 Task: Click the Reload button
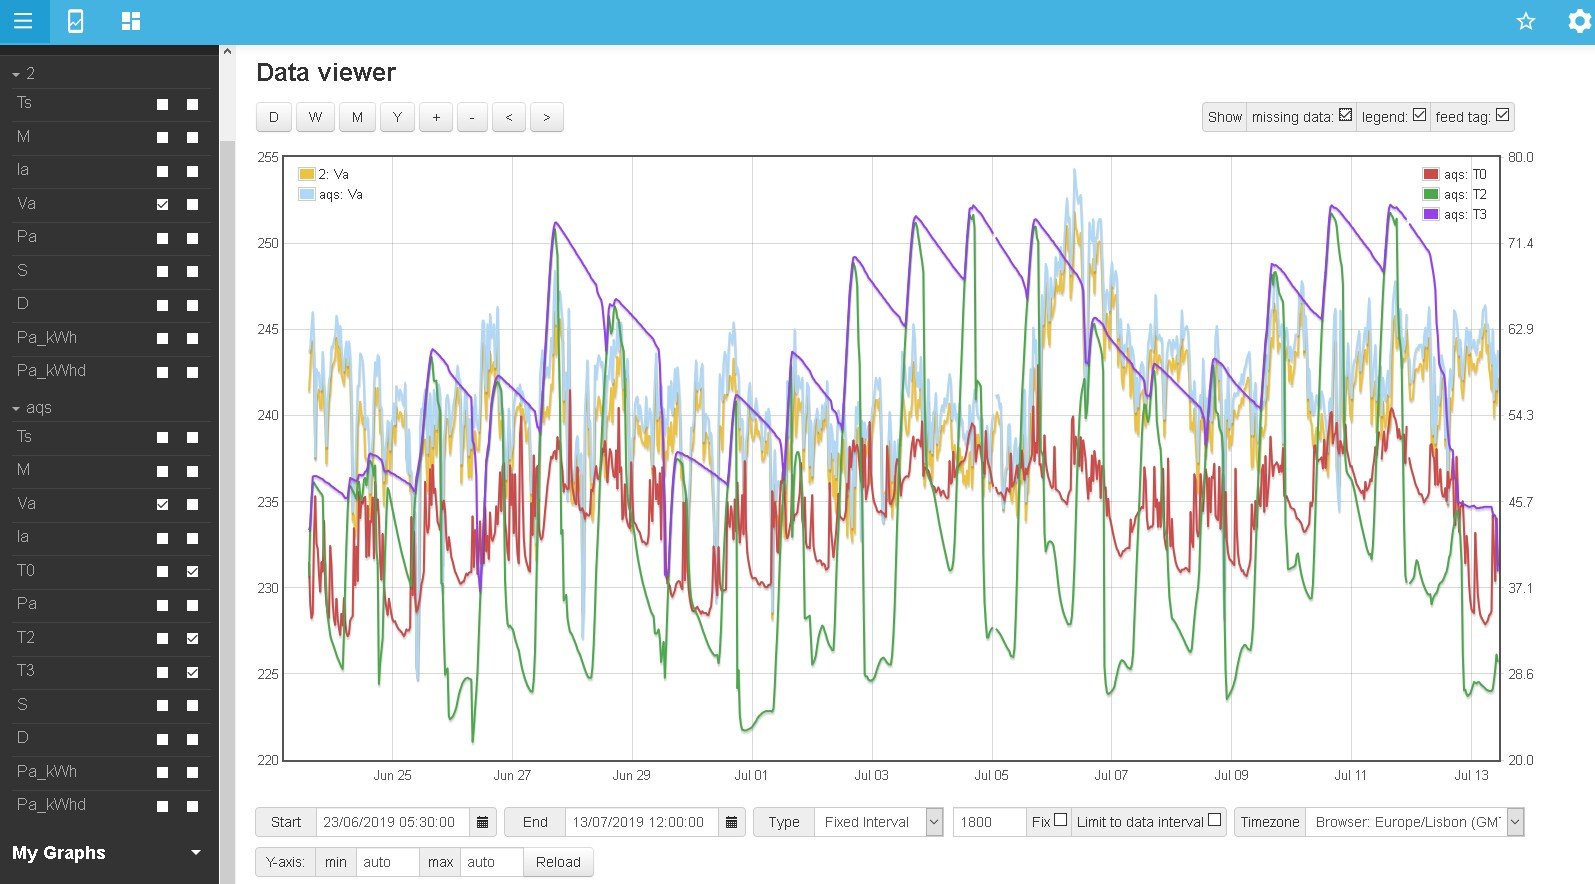[558, 862]
